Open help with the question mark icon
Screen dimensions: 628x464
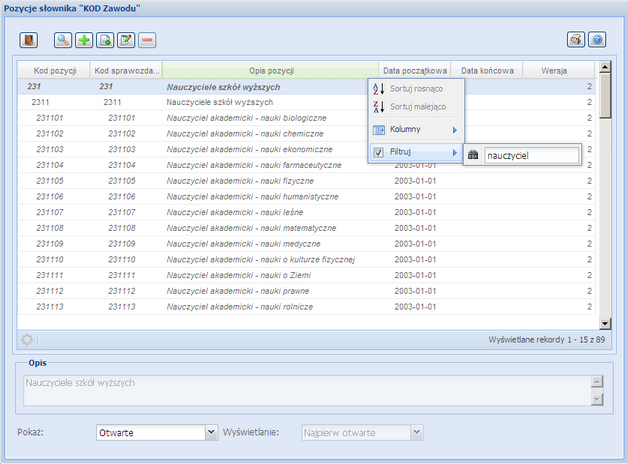(x=597, y=40)
